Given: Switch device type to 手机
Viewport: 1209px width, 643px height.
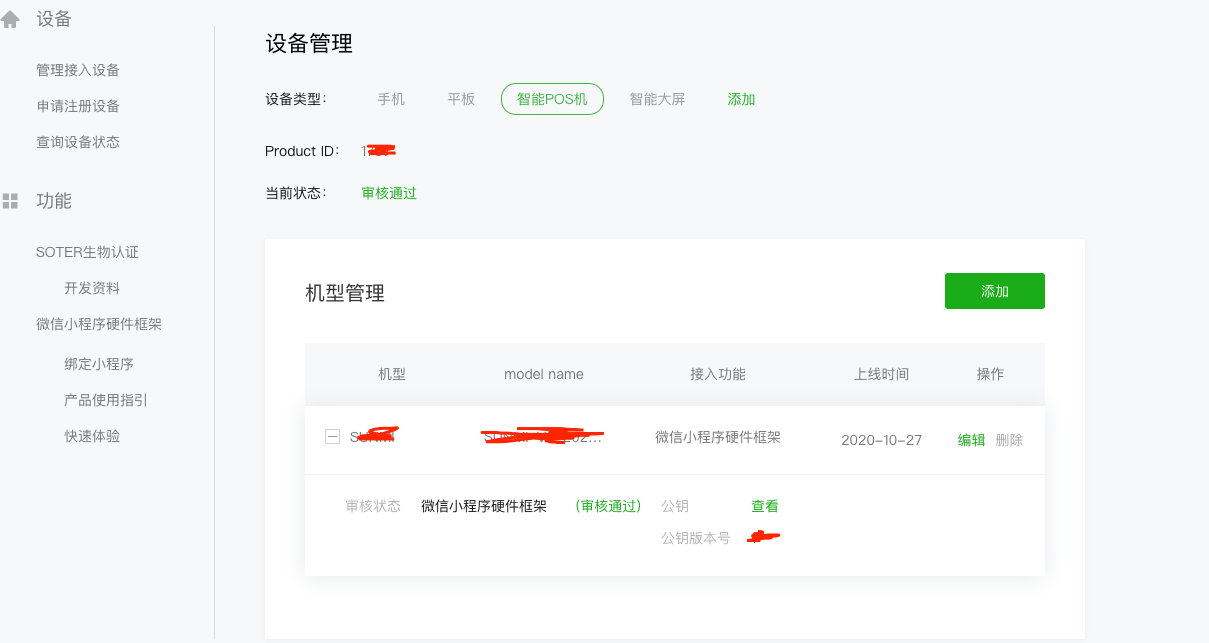Looking at the screenshot, I should (x=391, y=99).
